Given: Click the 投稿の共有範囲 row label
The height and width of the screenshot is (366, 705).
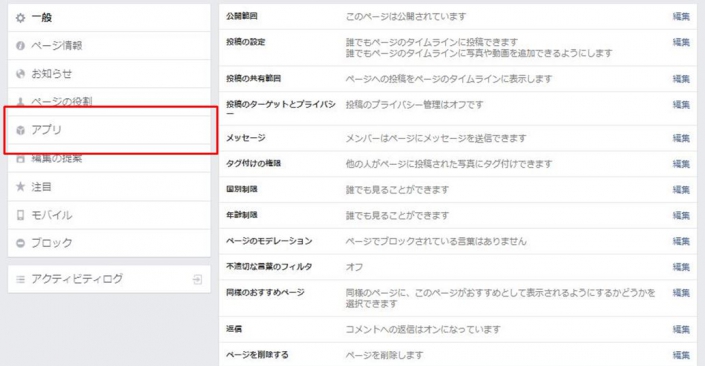Looking at the screenshot, I should click(253, 79).
